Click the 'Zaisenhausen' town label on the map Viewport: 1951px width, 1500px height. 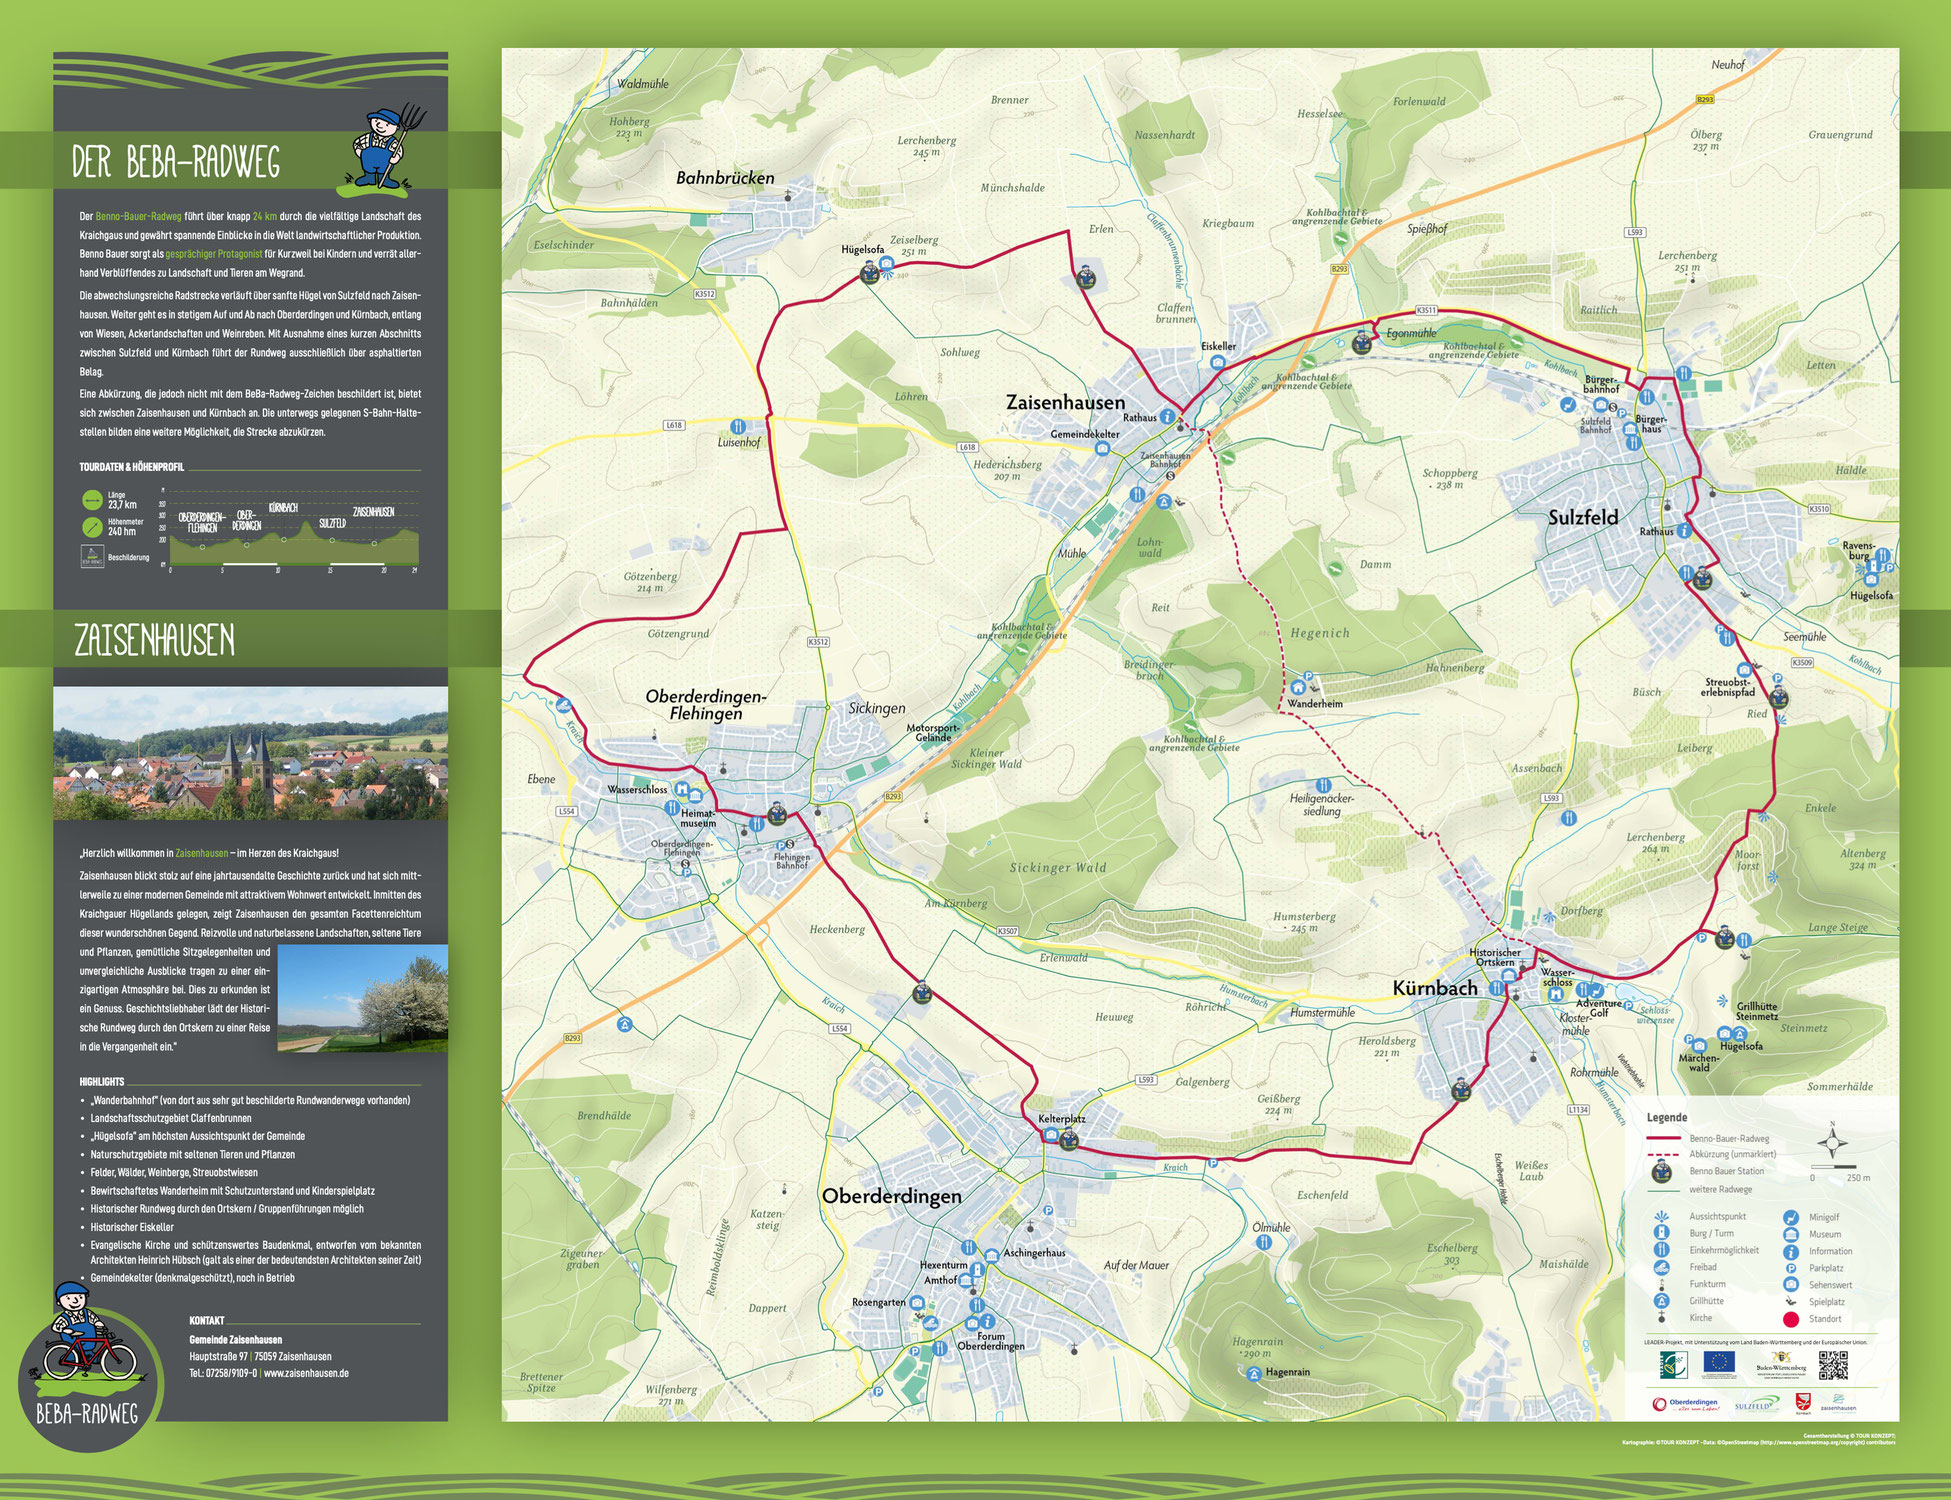point(1065,402)
